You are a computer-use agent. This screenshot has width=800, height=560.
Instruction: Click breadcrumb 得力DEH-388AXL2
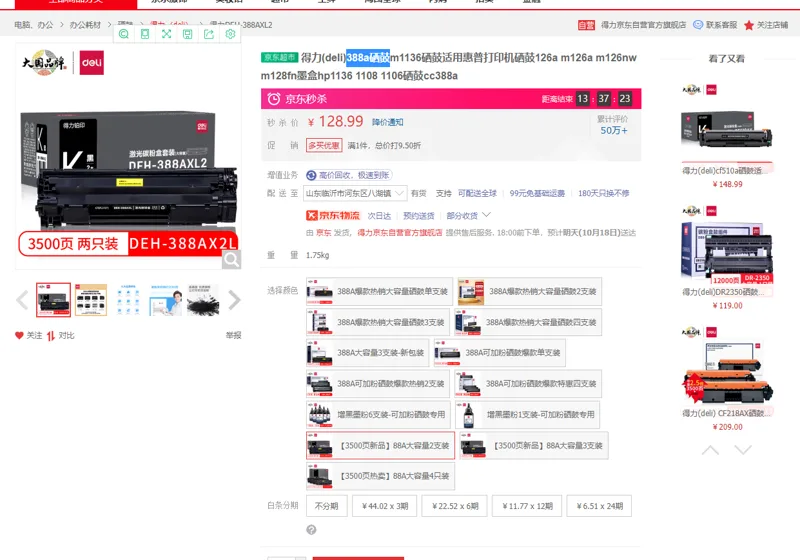click(241, 24)
